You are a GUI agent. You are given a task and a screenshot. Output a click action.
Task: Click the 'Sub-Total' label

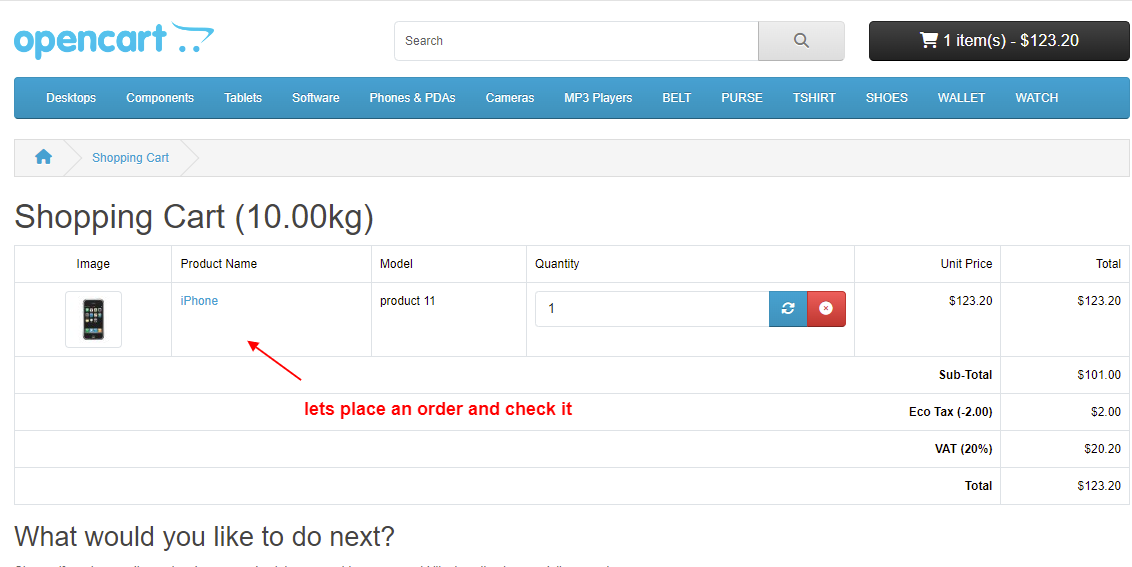pyautogui.click(x=965, y=375)
